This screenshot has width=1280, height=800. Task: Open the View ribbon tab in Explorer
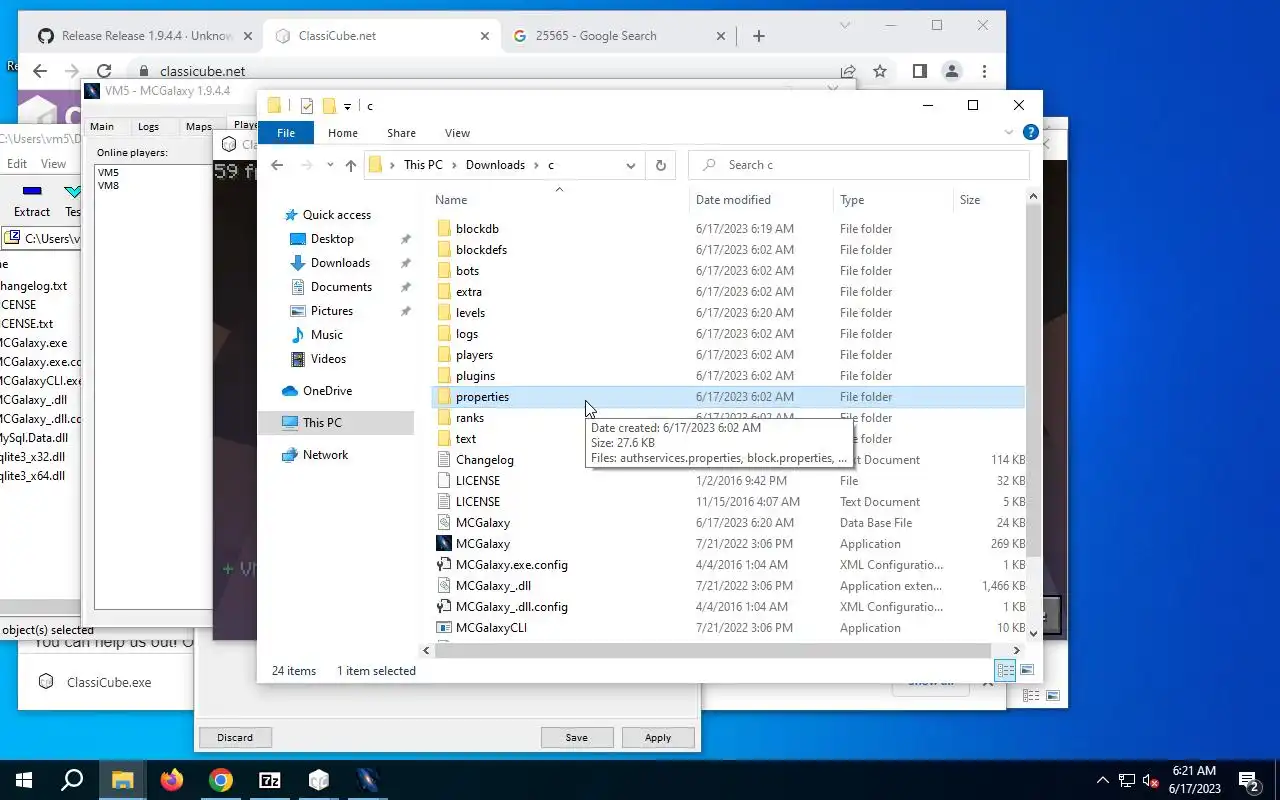click(457, 133)
